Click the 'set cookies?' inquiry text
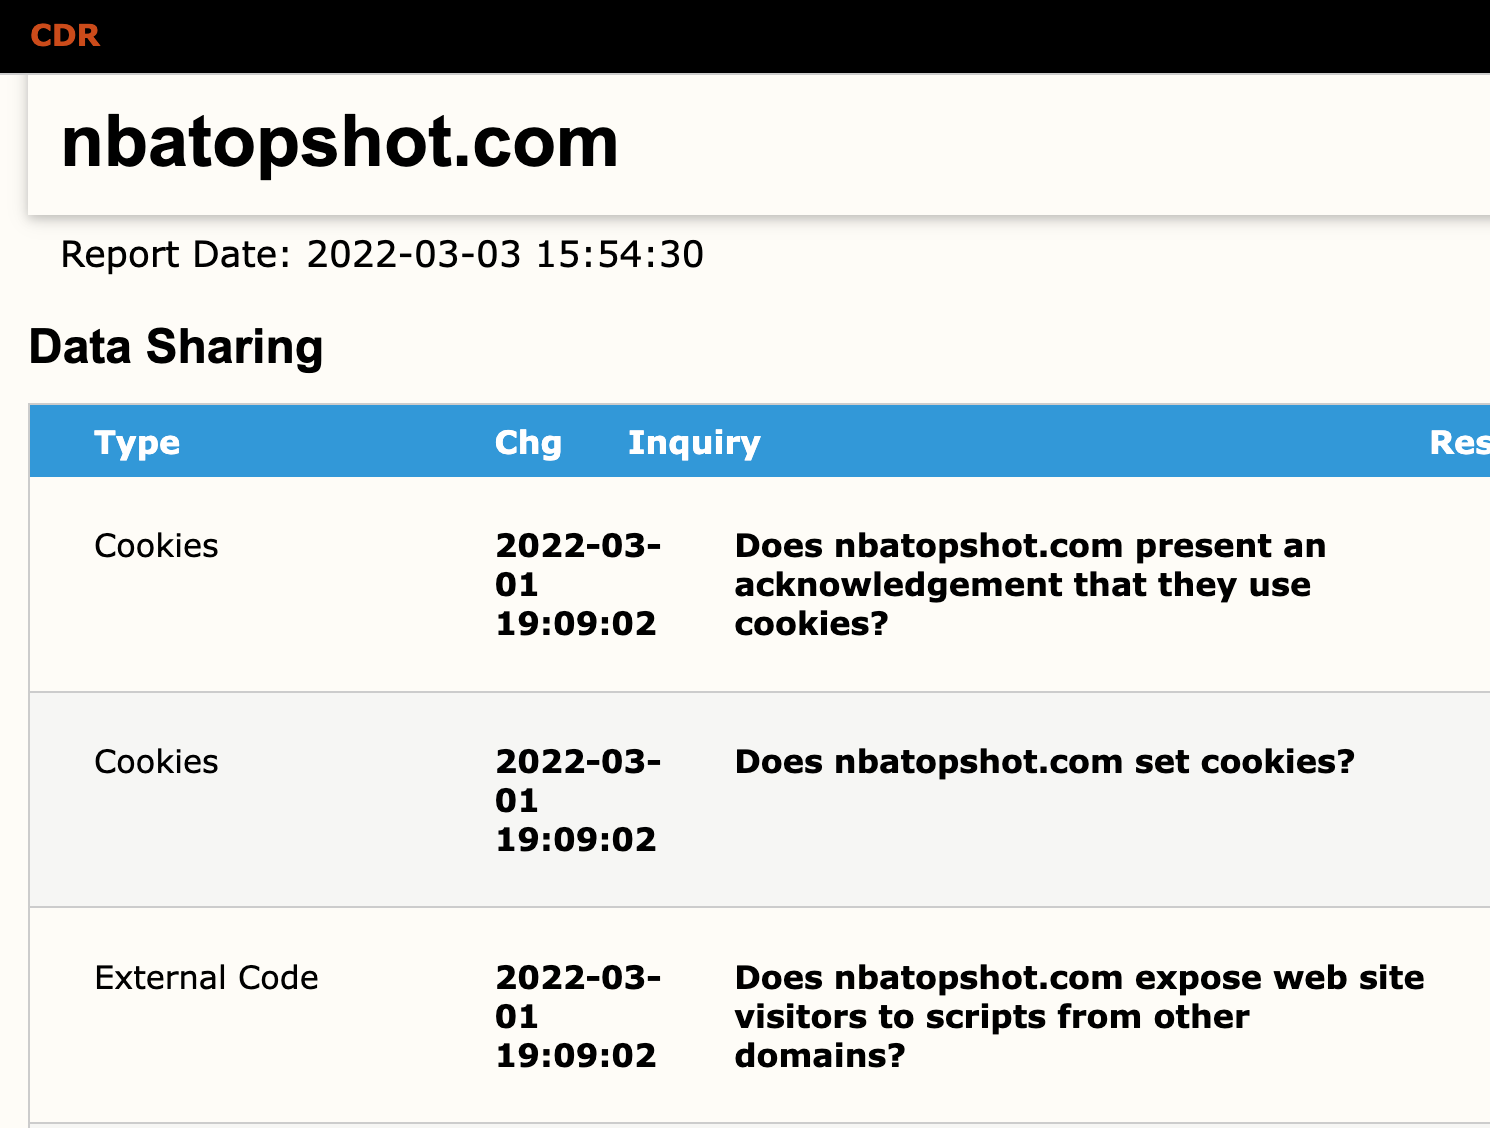The height and width of the screenshot is (1128, 1490). coord(1044,762)
